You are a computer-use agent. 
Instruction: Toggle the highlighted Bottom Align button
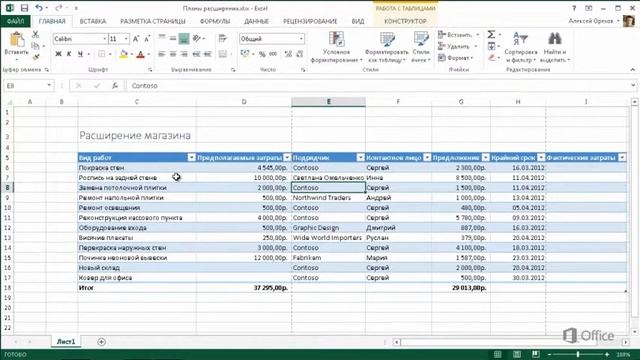[184, 39]
